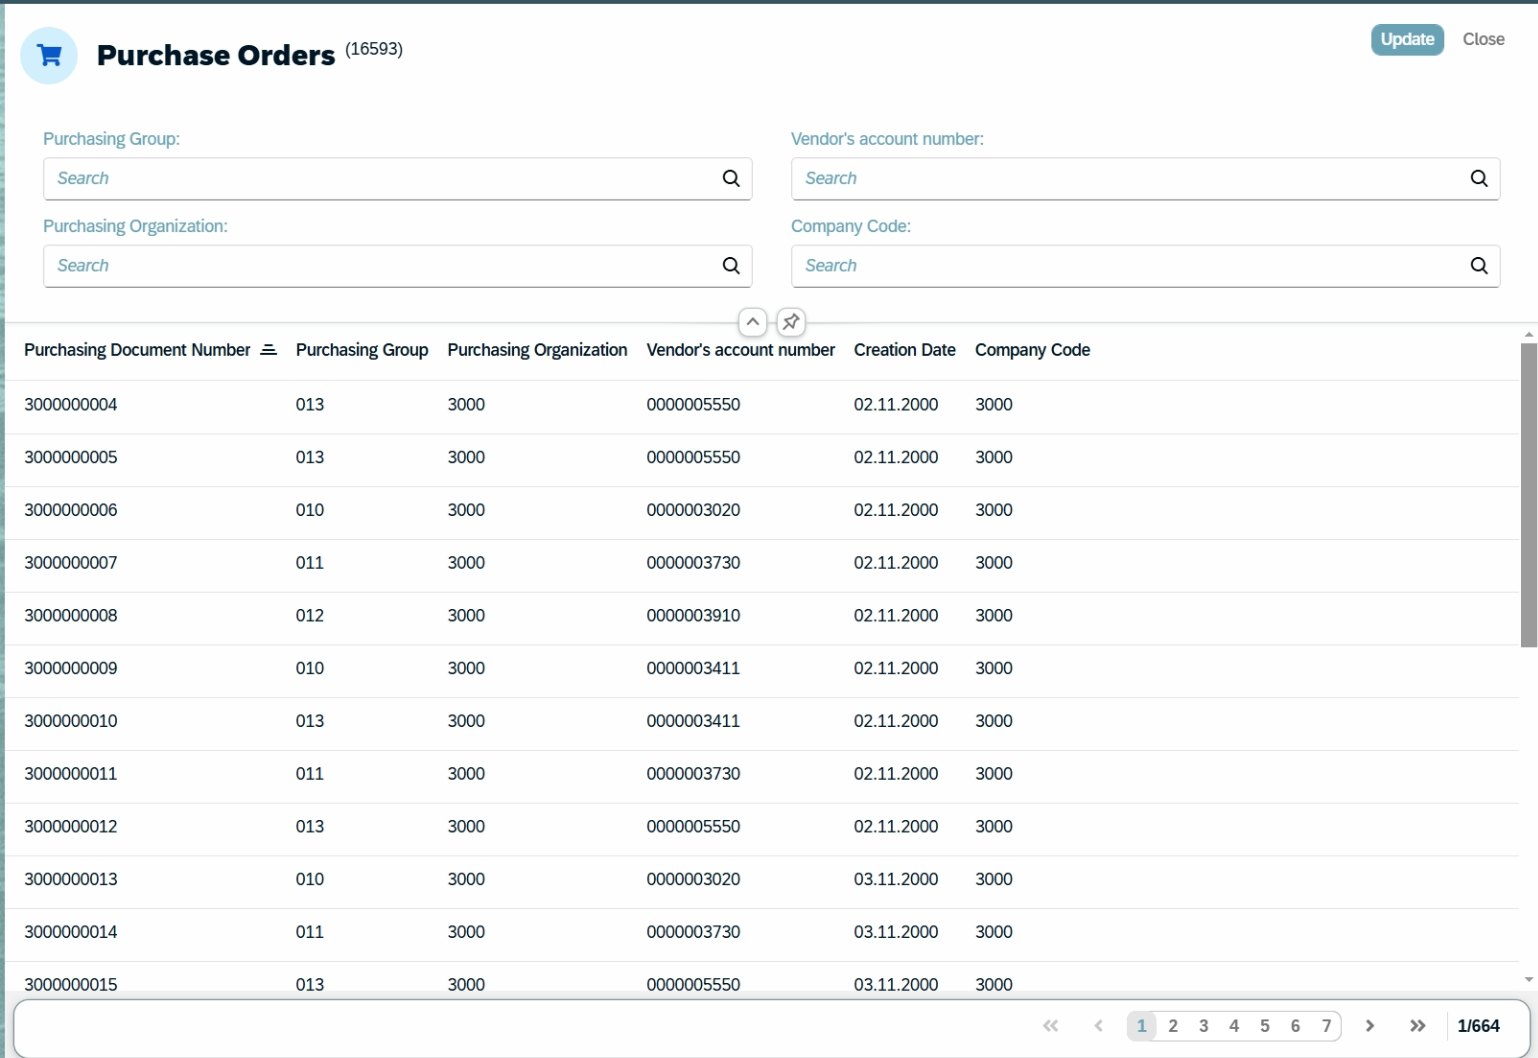Select page 7 in the pagination bar
Viewport: 1538px width, 1058px height.
pyautogui.click(x=1326, y=1026)
